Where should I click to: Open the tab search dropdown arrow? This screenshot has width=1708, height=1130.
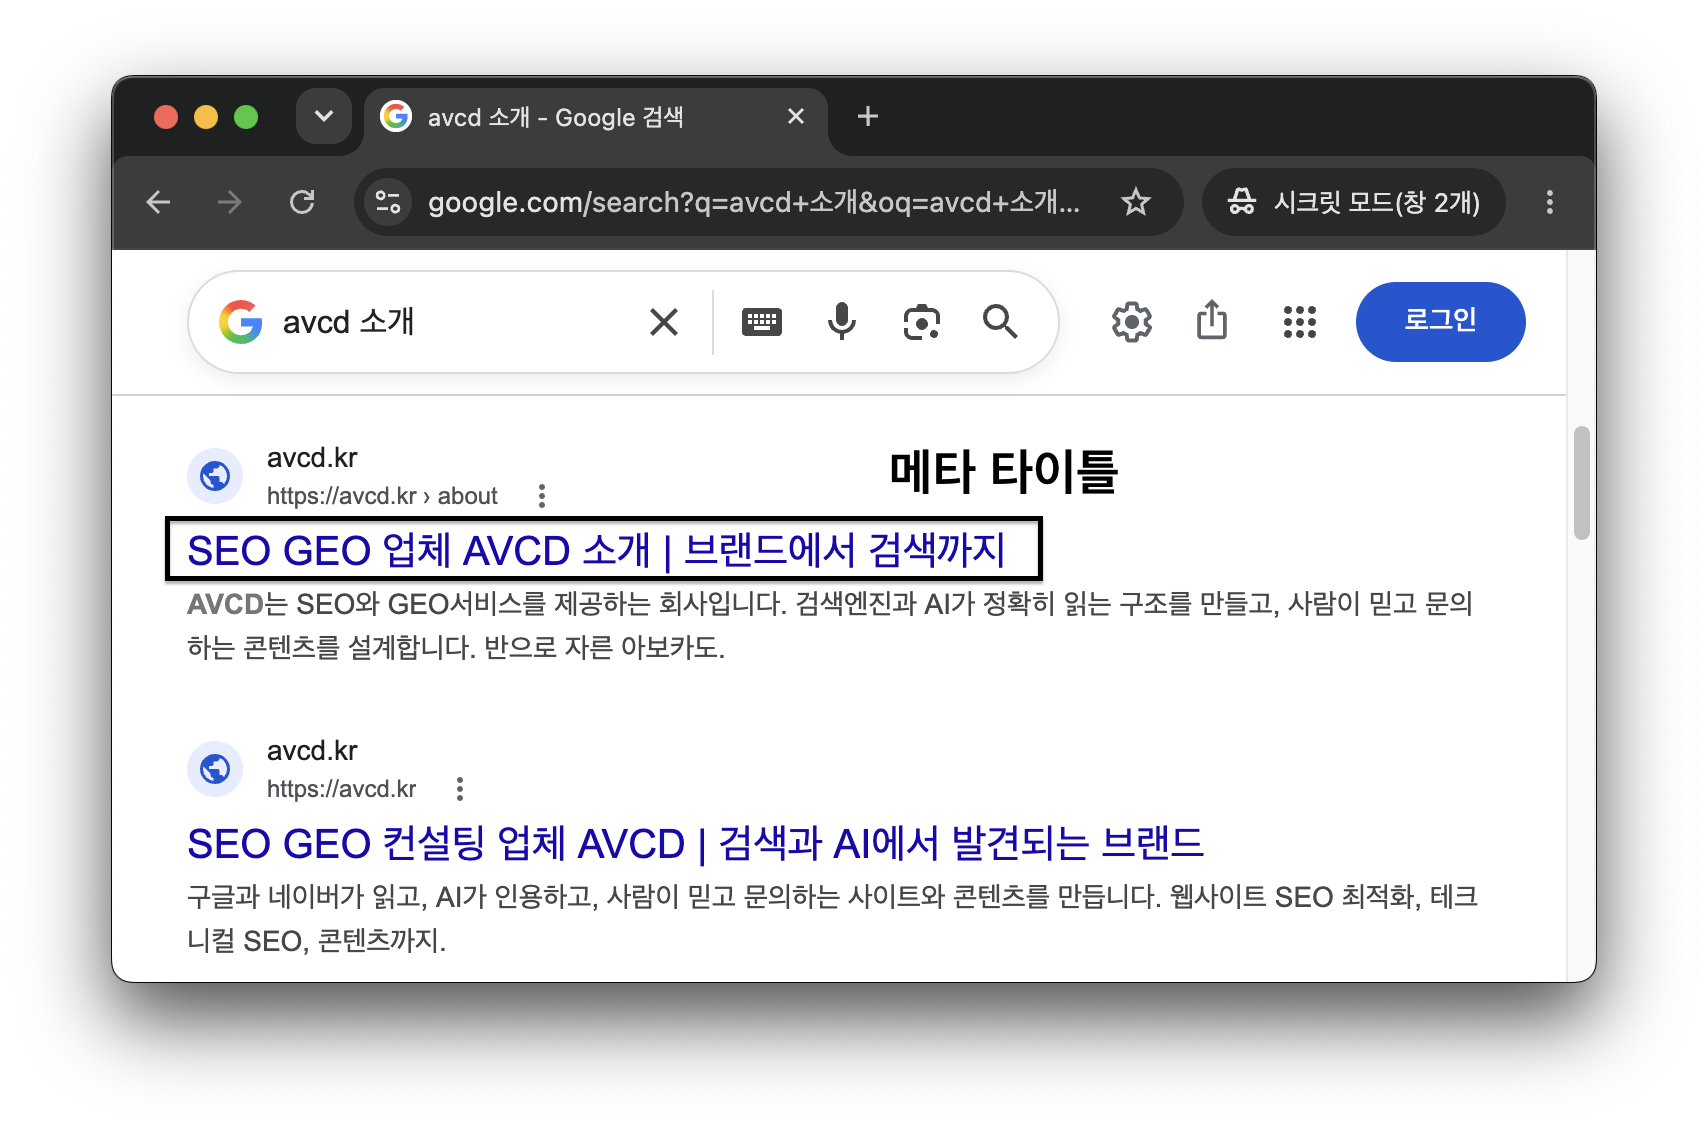324,116
